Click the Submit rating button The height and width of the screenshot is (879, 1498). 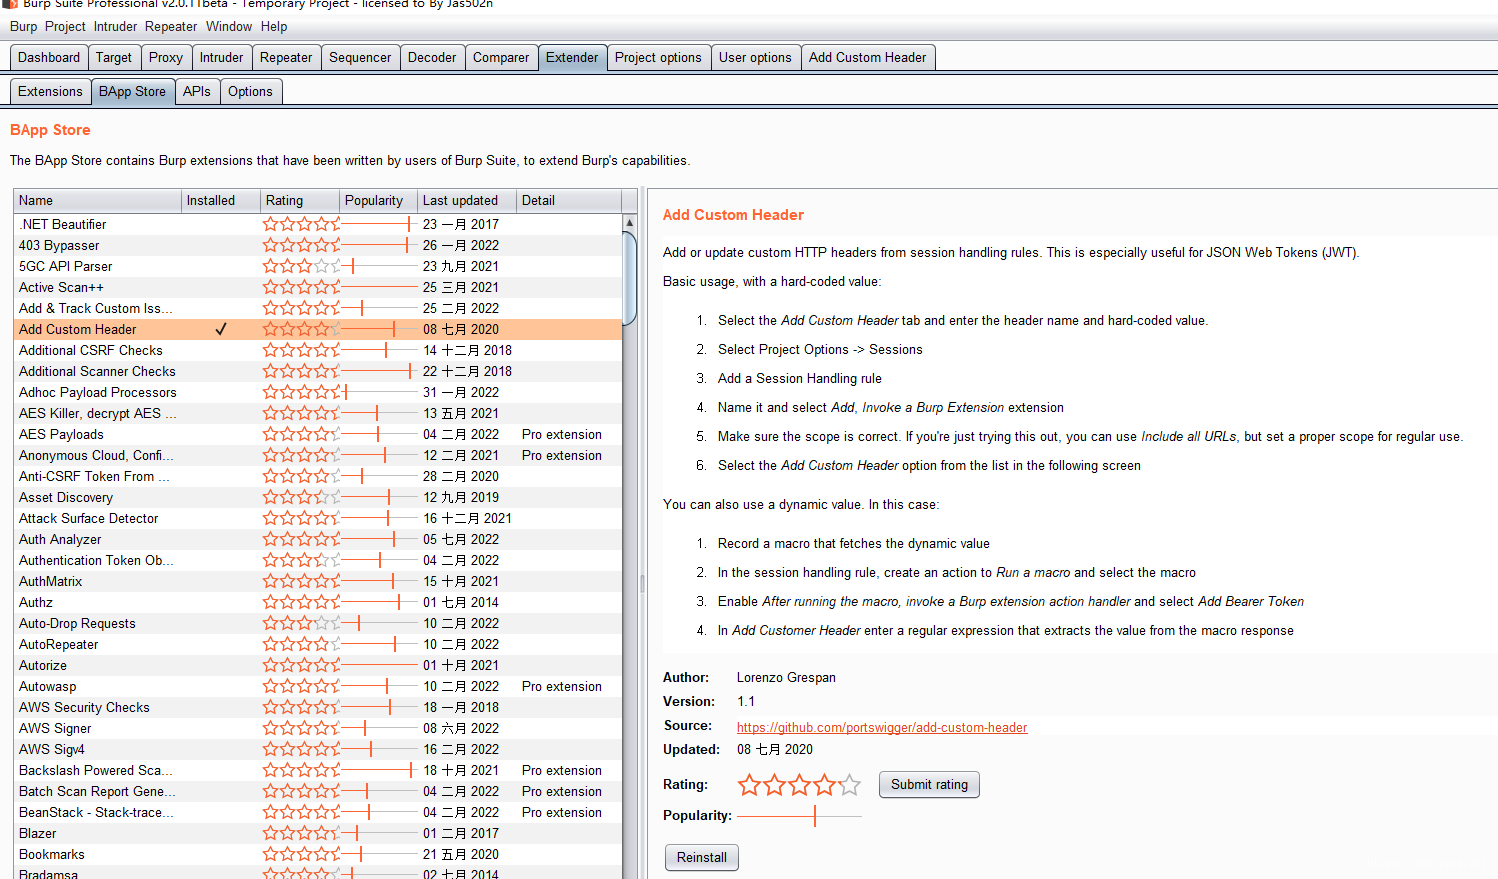(929, 785)
